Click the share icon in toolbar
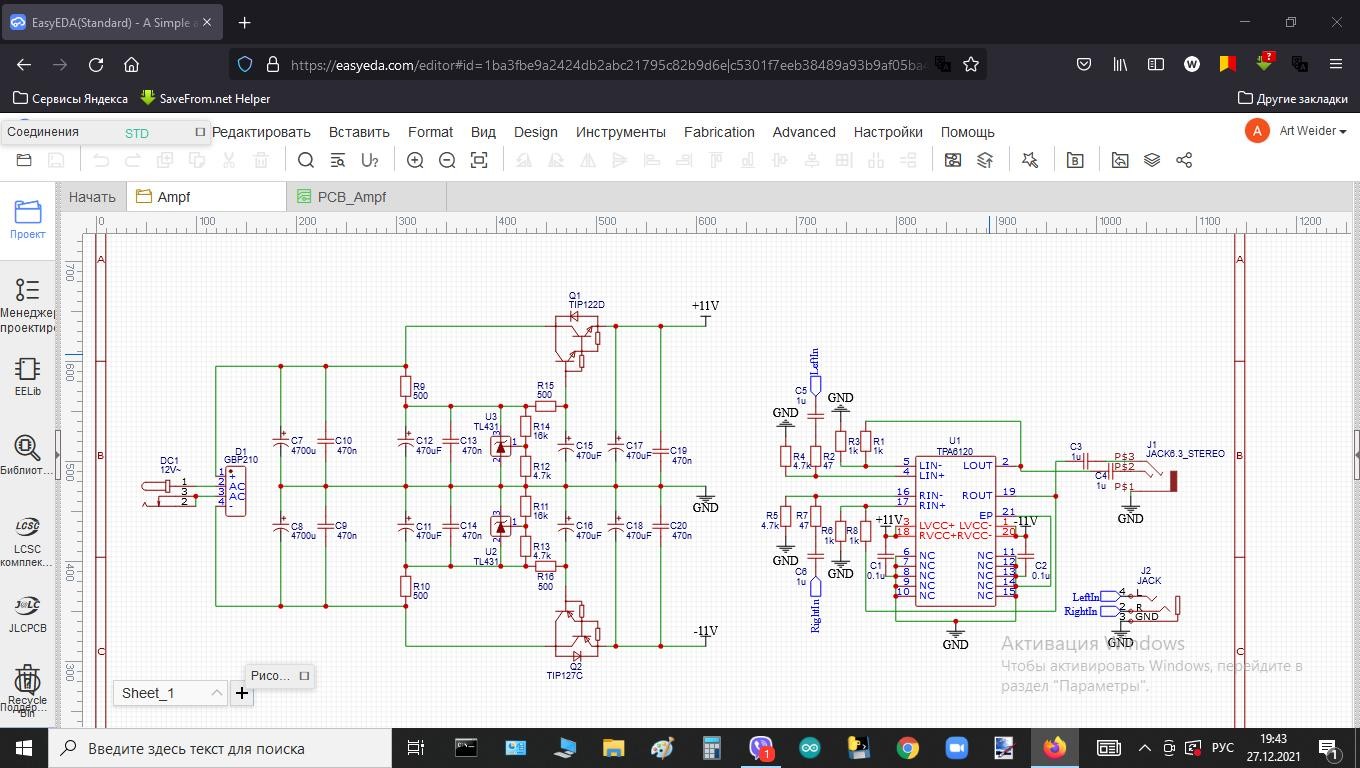This screenshot has width=1360, height=768. (x=1184, y=160)
